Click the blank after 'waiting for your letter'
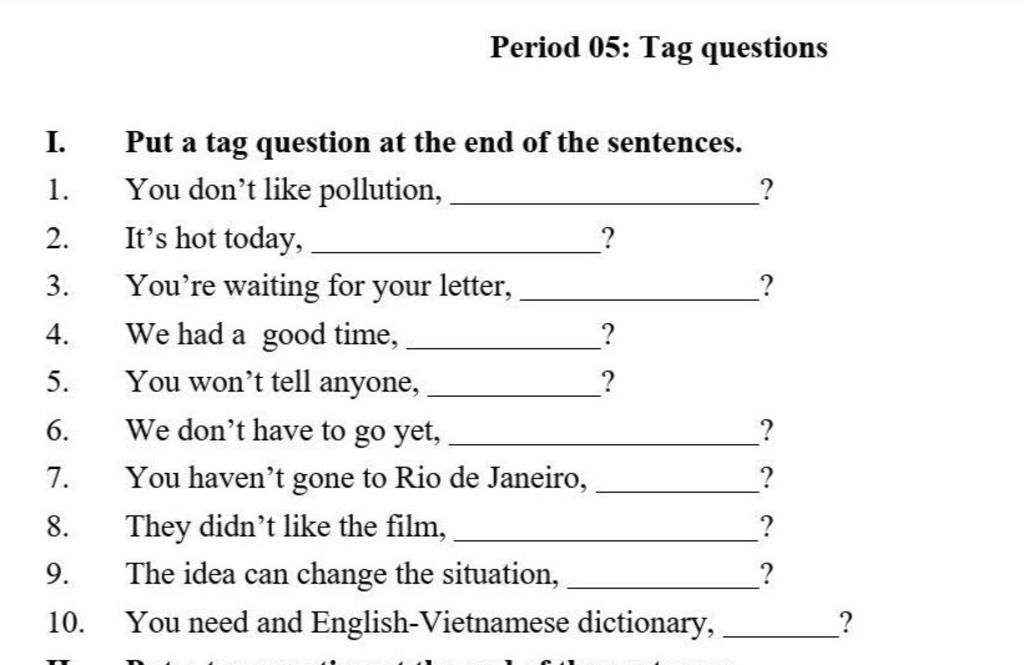 point(639,294)
